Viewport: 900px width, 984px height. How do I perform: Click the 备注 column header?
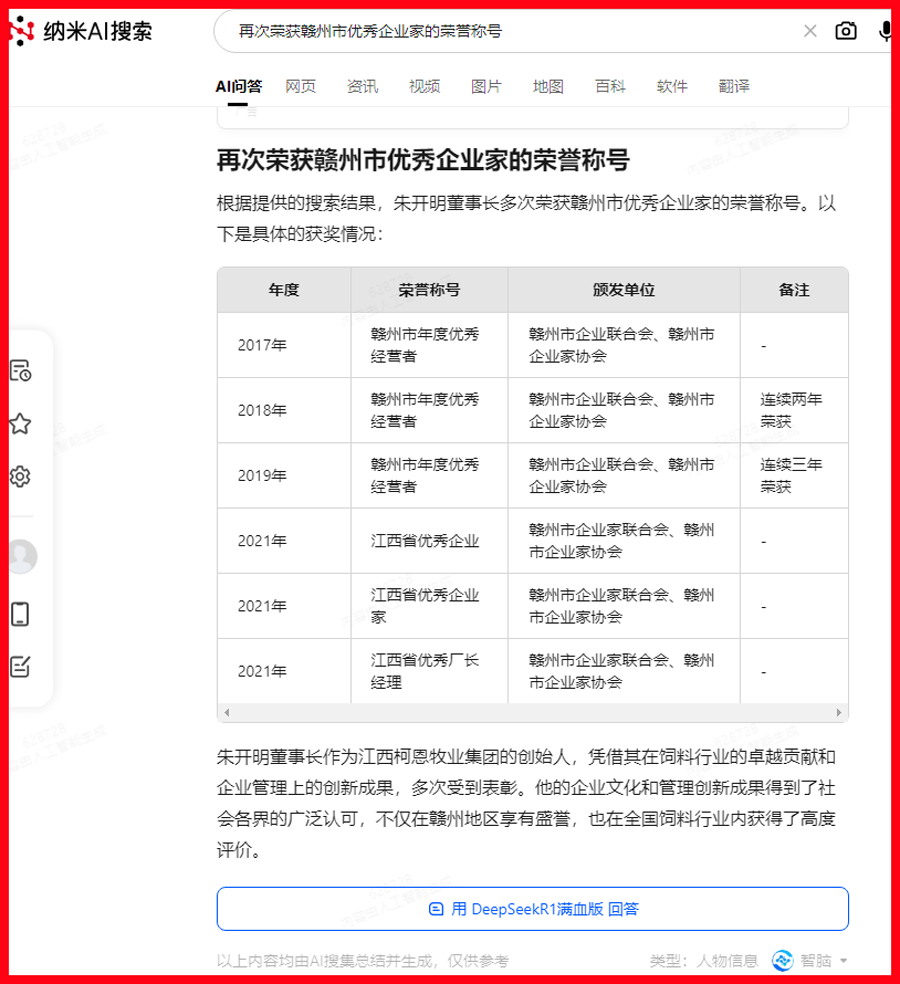[794, 290]
